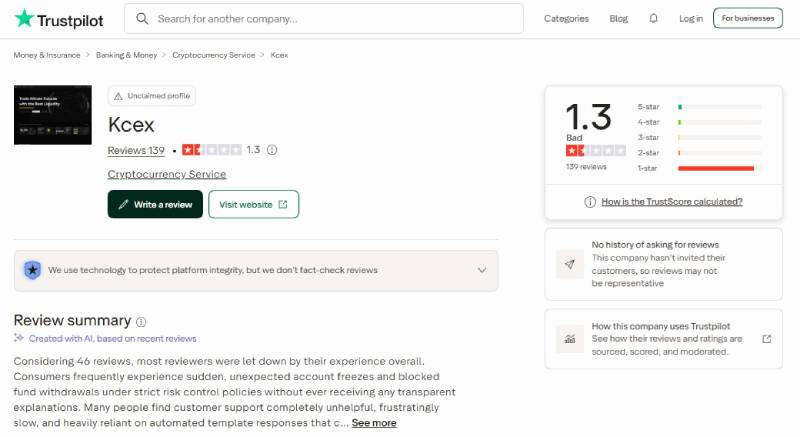Filter reviews by the 5-star row
This screenshot has height=437, width=800.
tap(699, 107)
